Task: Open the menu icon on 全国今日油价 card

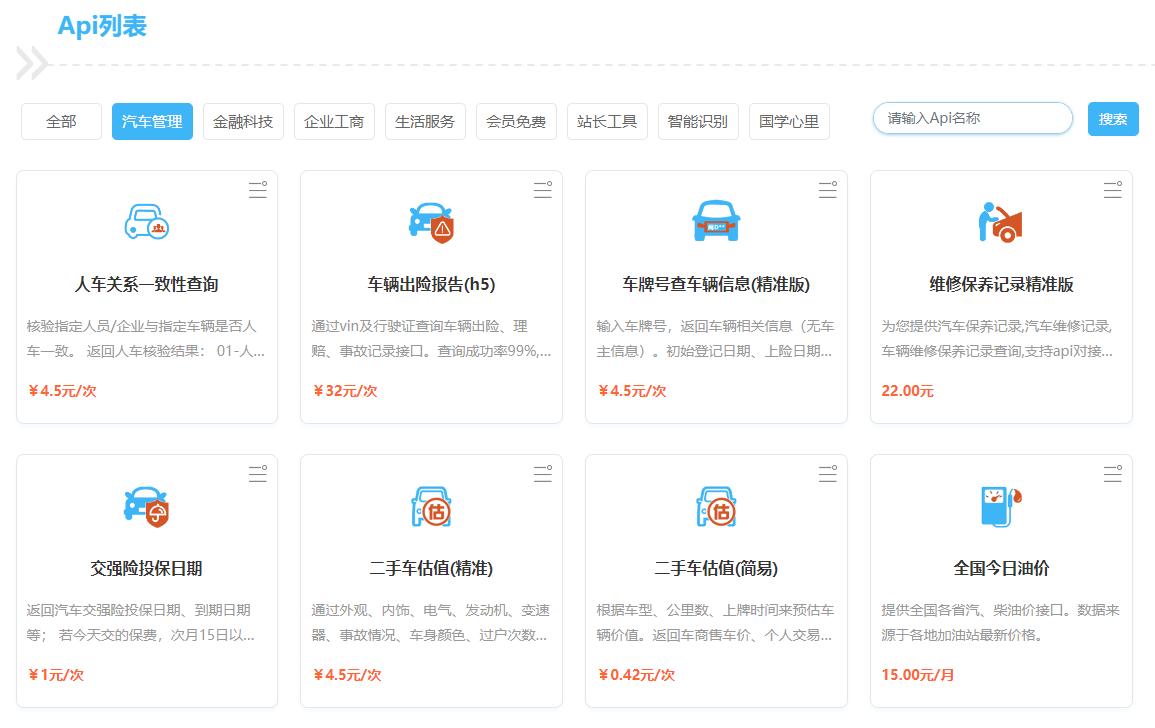Action: (x=1112, y=474)
